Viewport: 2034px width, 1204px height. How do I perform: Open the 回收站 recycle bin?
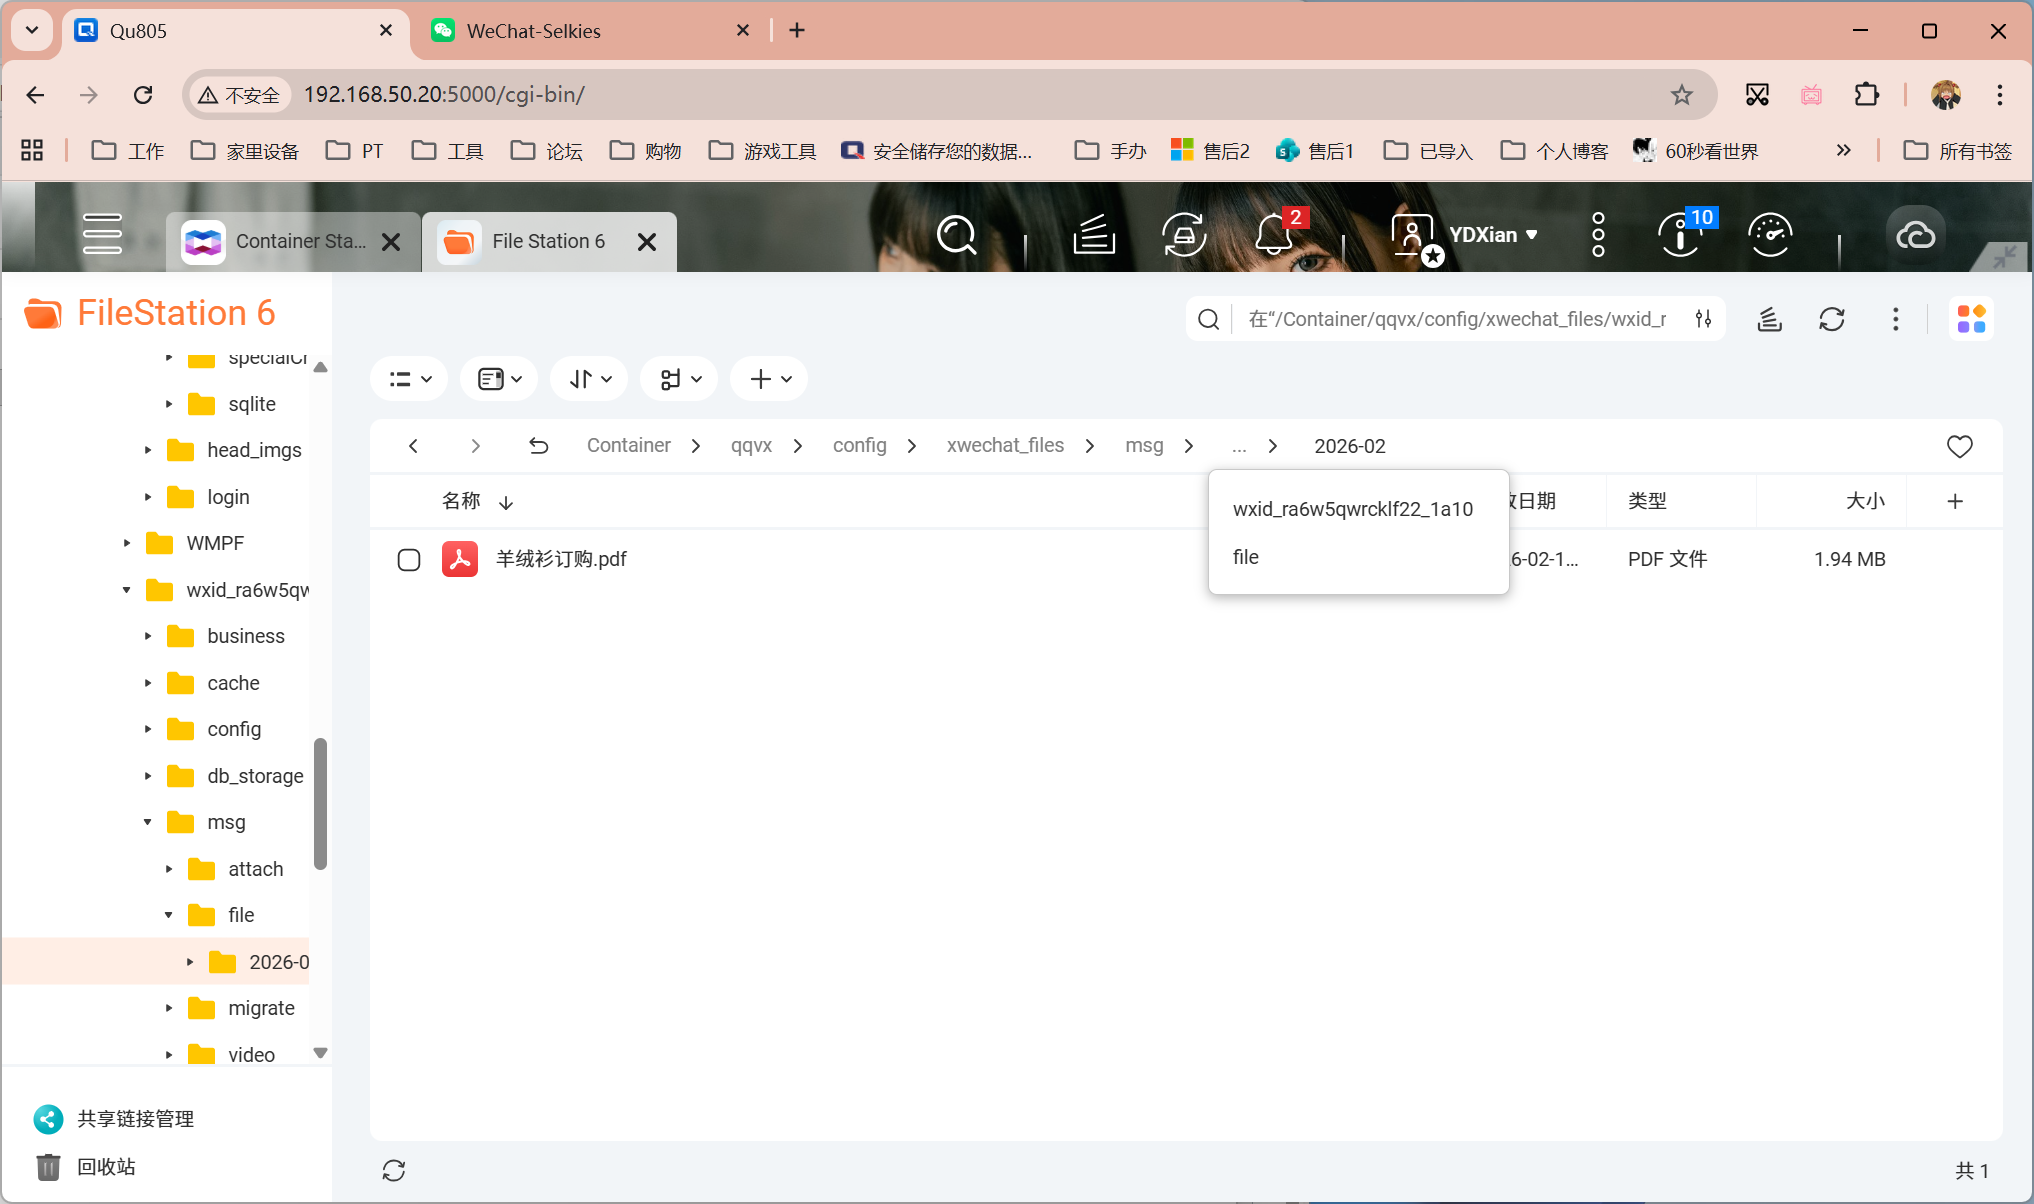(103, 1166)
